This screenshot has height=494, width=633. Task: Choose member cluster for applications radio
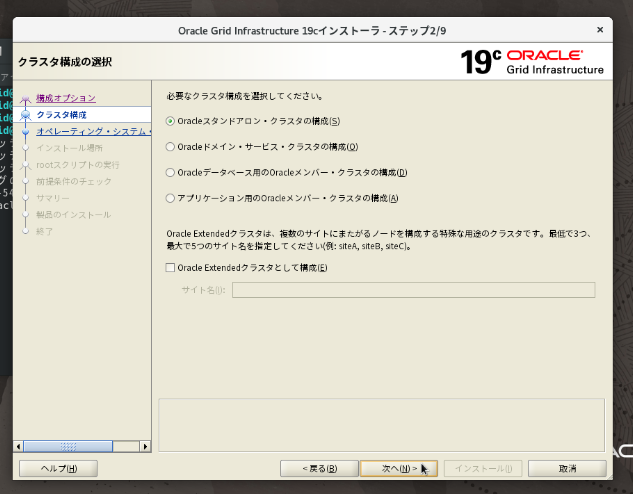170,198
